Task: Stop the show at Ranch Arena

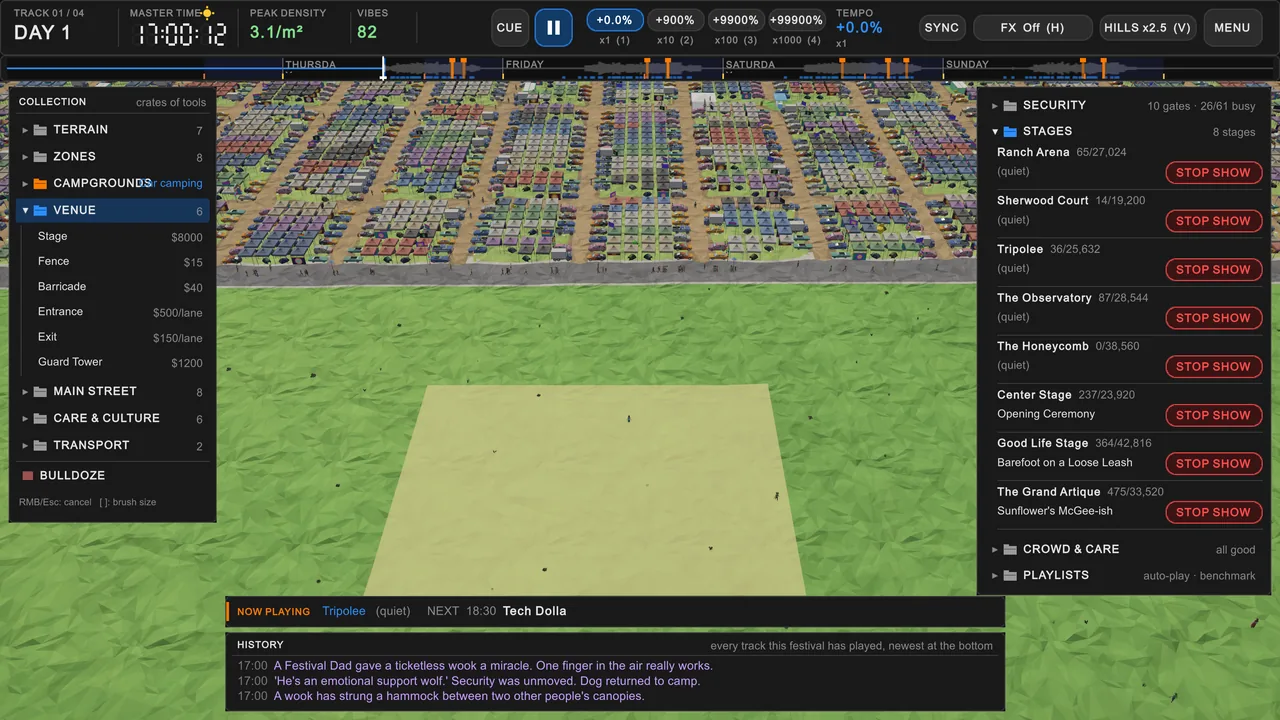Action: tap(1213, 173)
